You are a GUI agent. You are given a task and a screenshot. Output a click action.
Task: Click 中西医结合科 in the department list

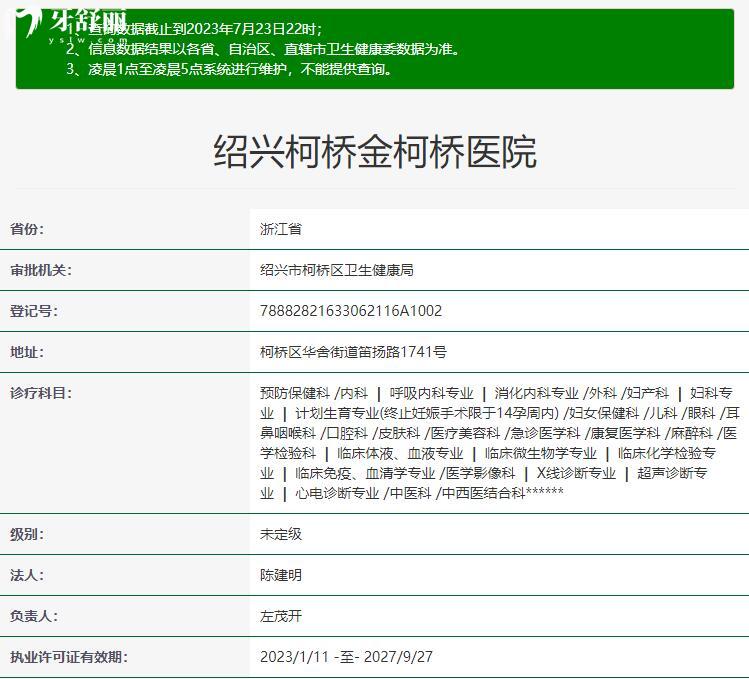483,493
